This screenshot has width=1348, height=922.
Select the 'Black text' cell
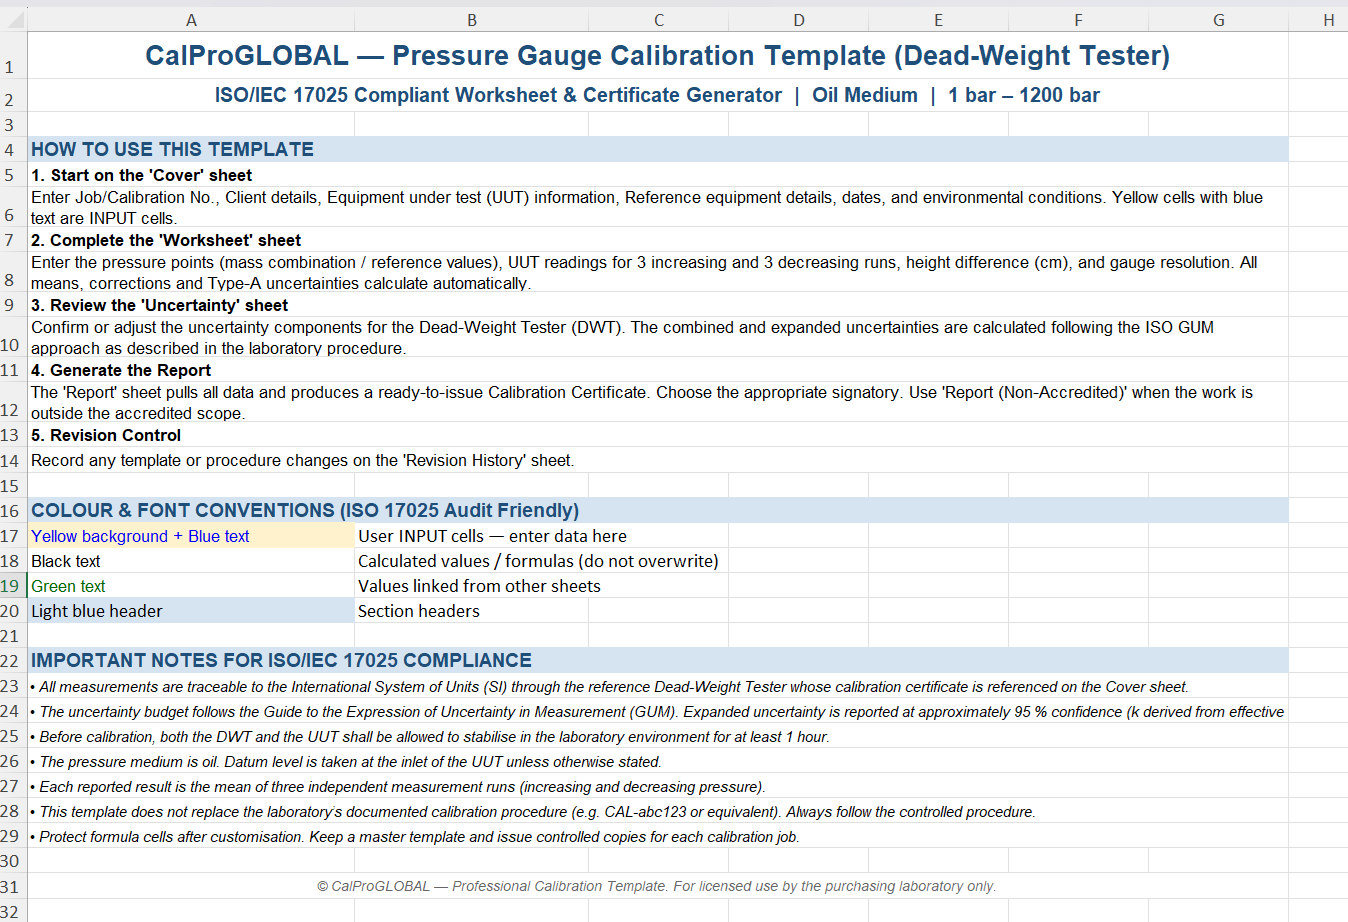click(x=191, y=561)
